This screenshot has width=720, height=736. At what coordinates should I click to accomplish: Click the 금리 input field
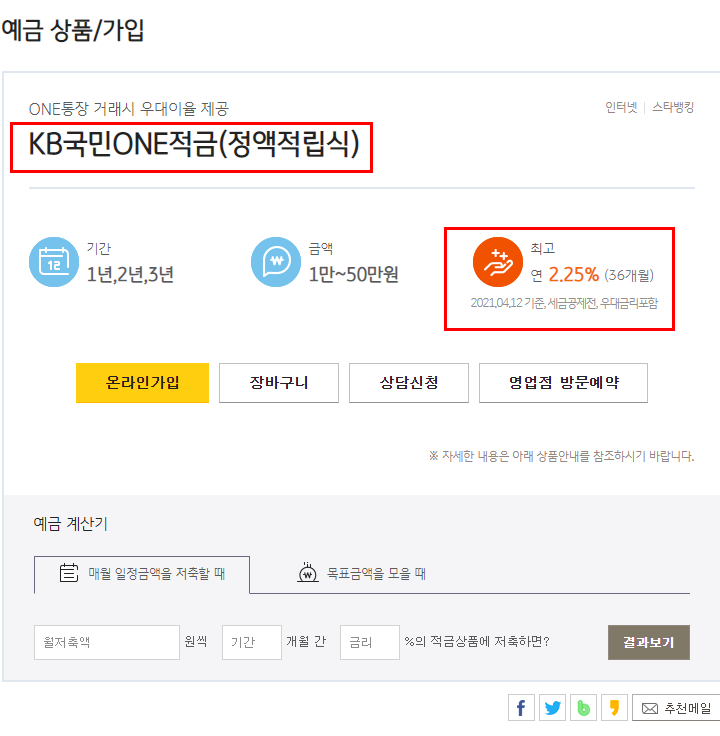click(370, 642)
